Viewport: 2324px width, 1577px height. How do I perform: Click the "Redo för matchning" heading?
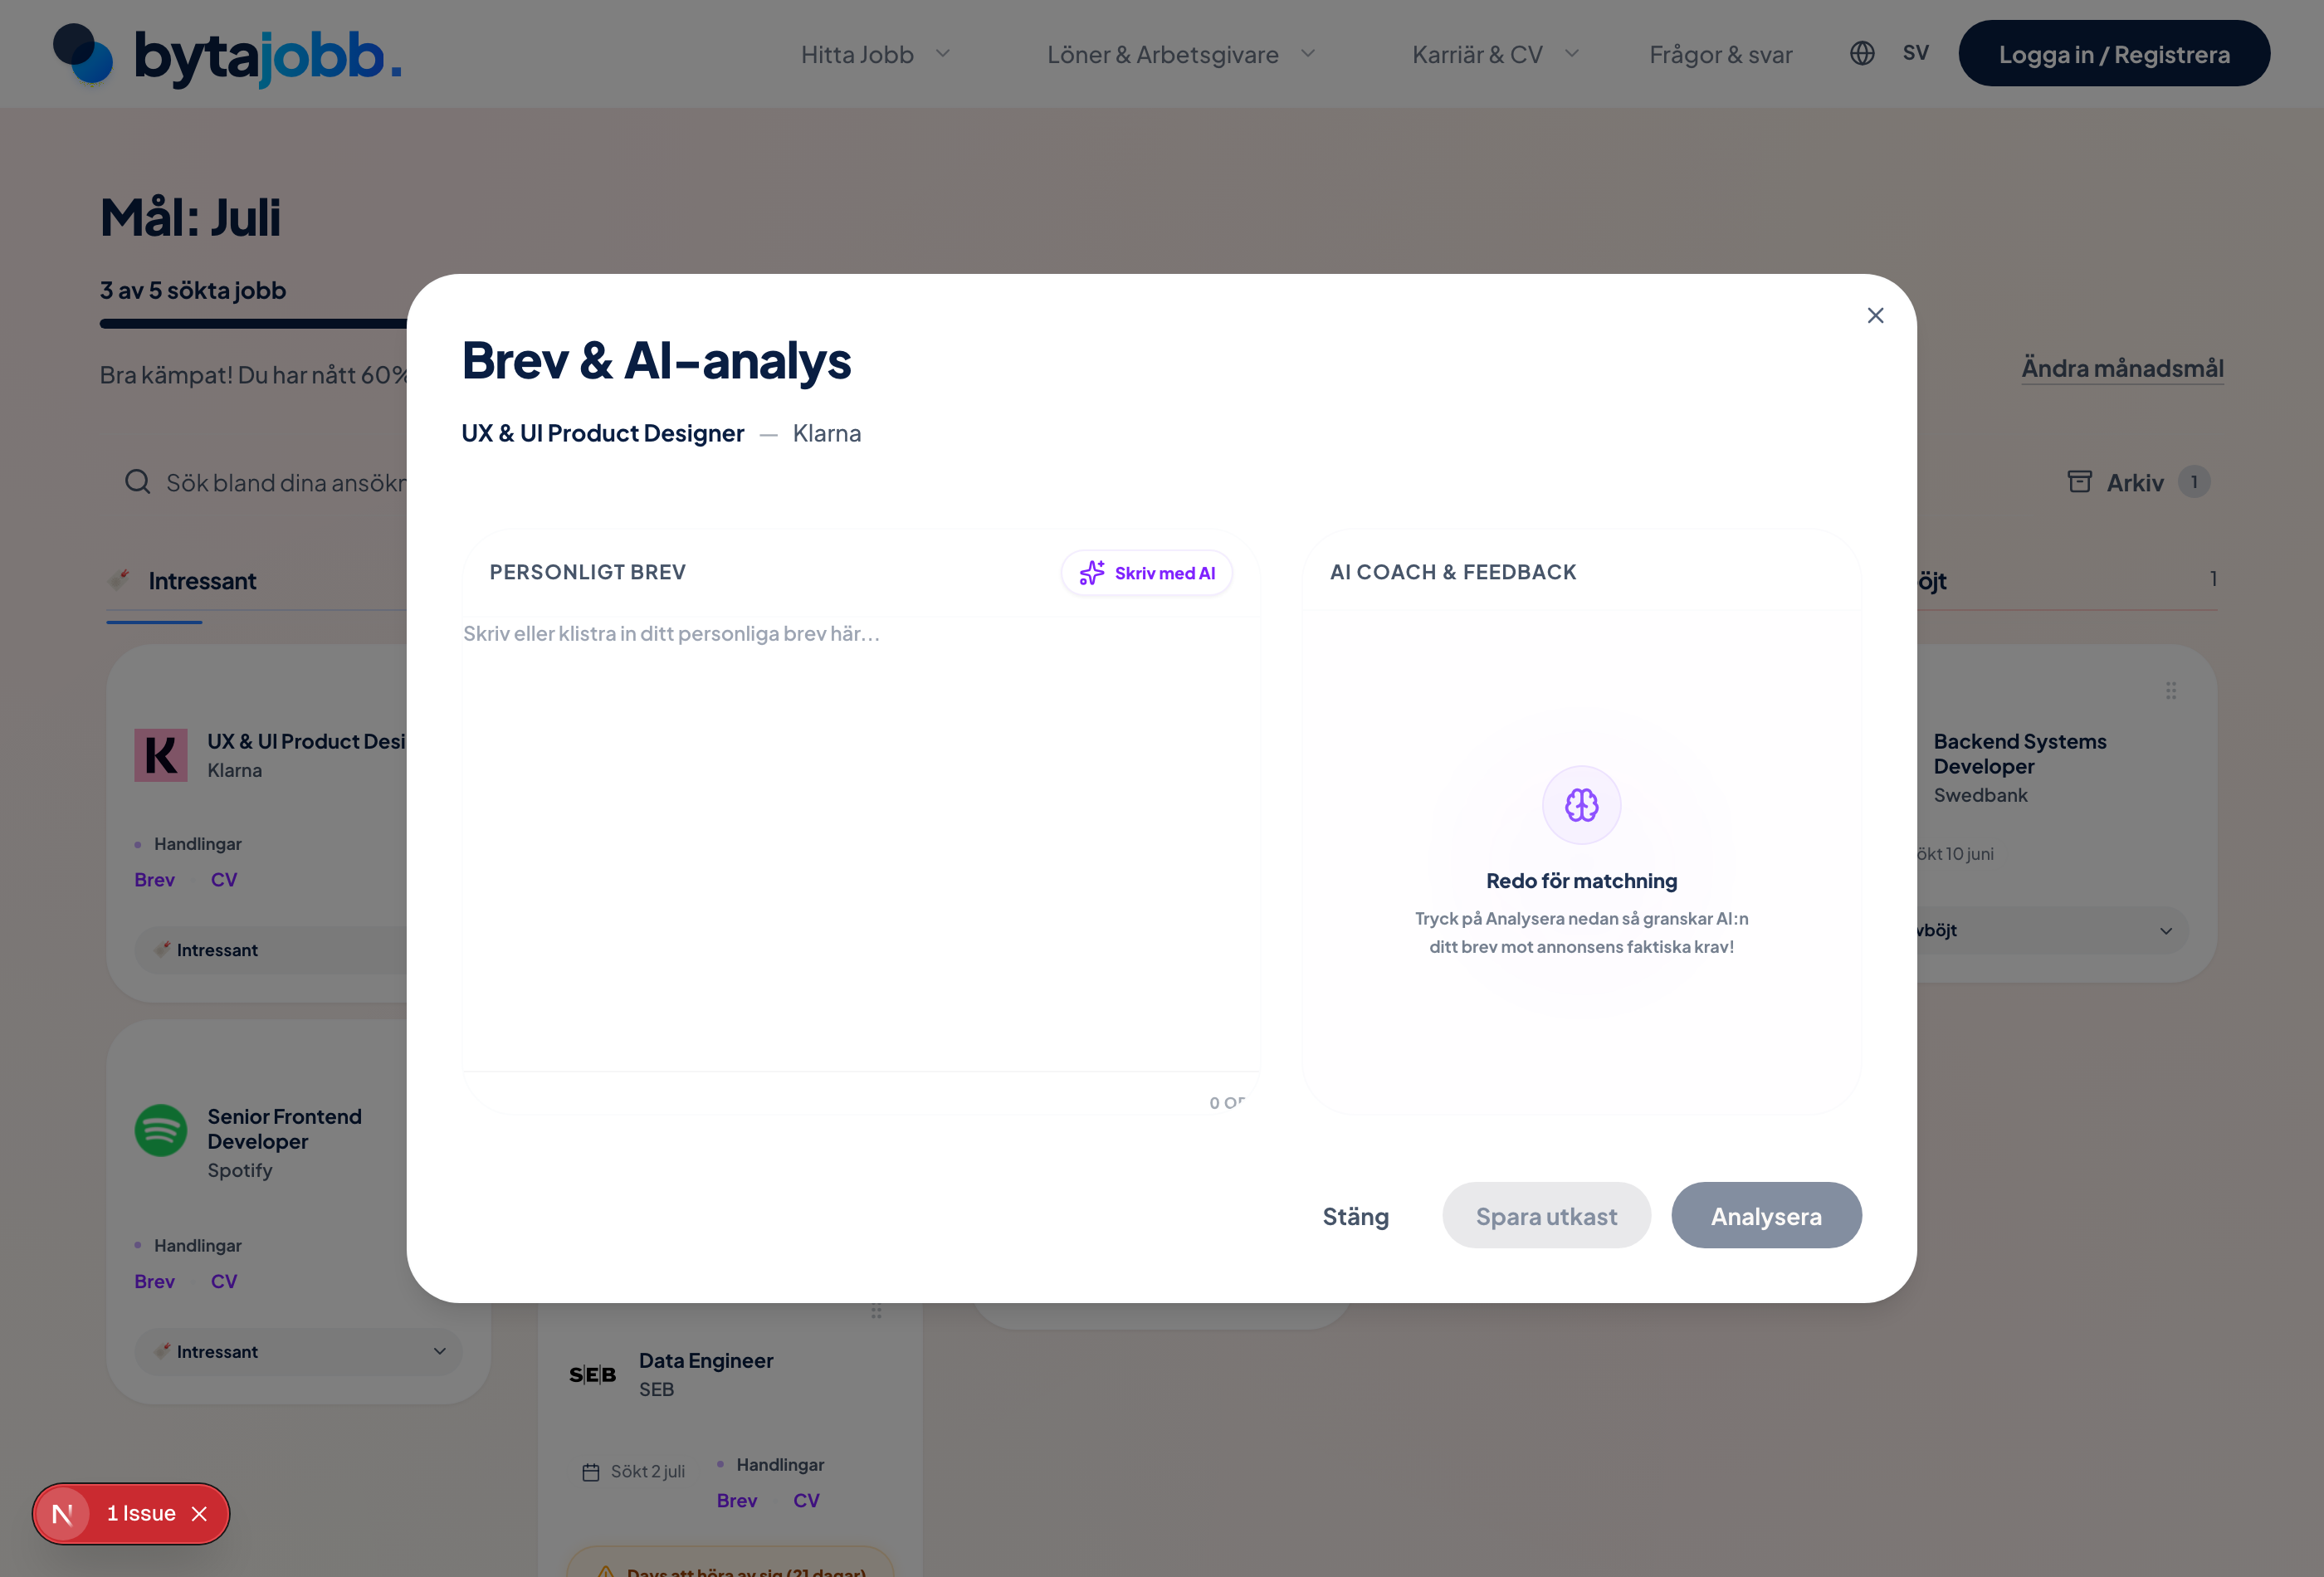tap(1581, 881)
